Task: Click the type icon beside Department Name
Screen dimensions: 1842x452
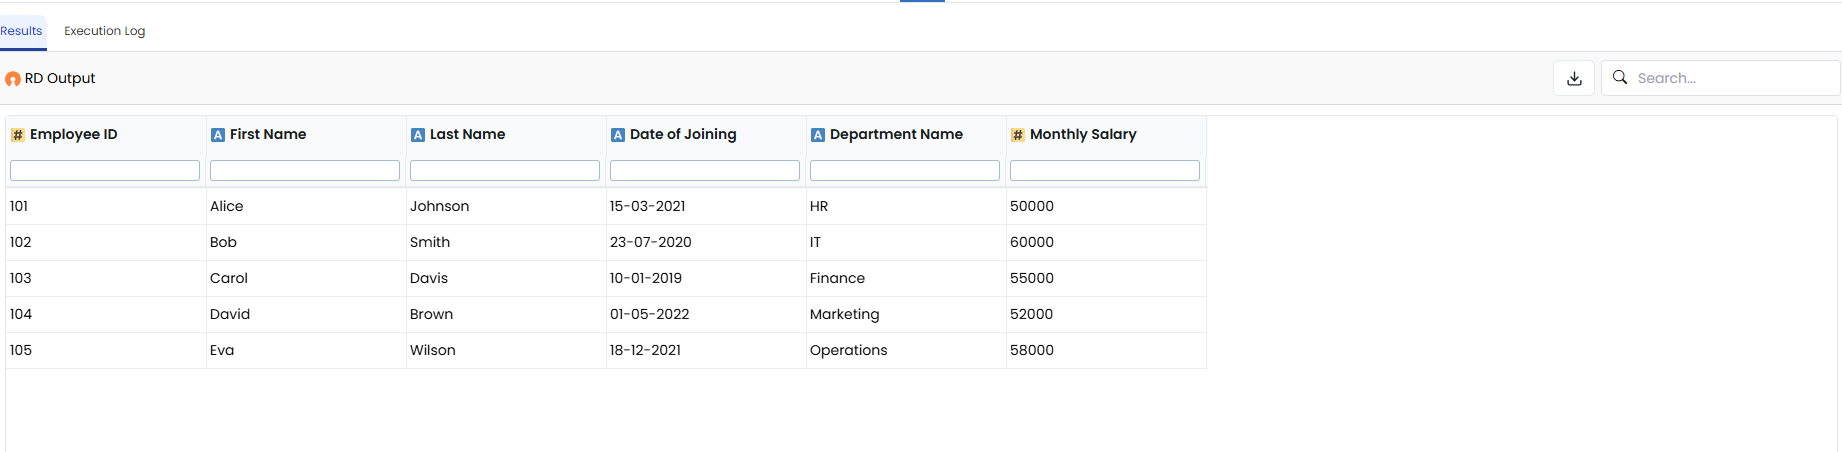Action: pos(818,135)
